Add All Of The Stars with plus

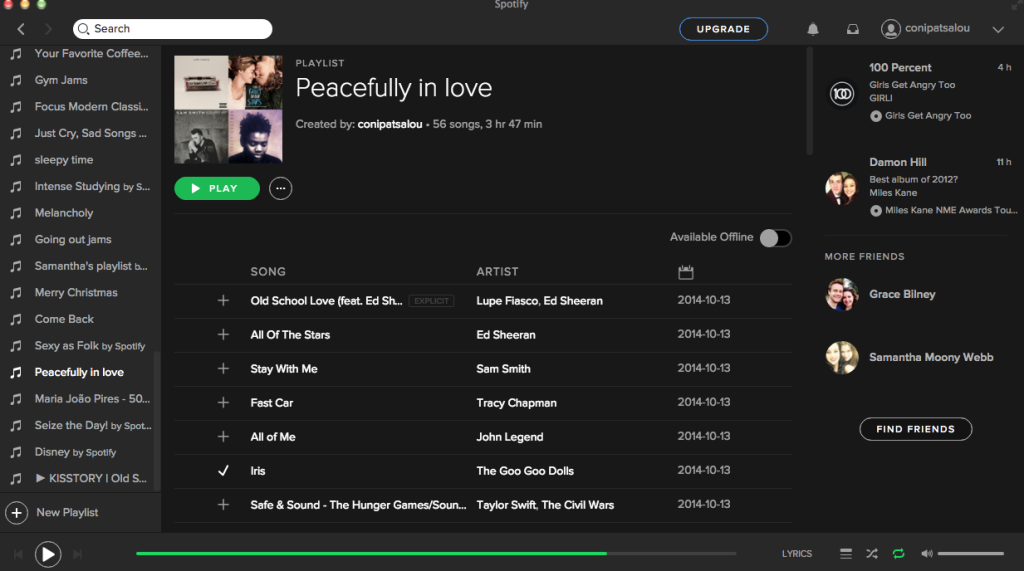pyautogui.click(x=223, y=334)
